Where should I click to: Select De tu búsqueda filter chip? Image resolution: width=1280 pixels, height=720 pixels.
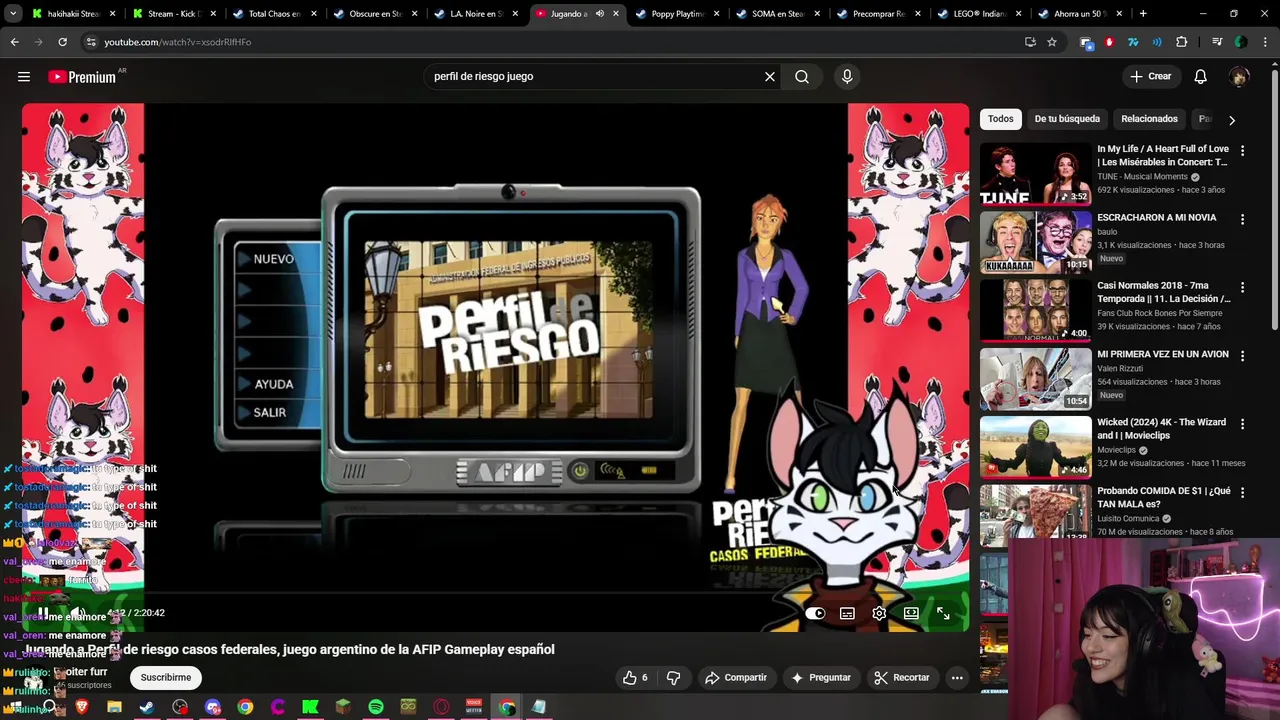point(1067,119)
